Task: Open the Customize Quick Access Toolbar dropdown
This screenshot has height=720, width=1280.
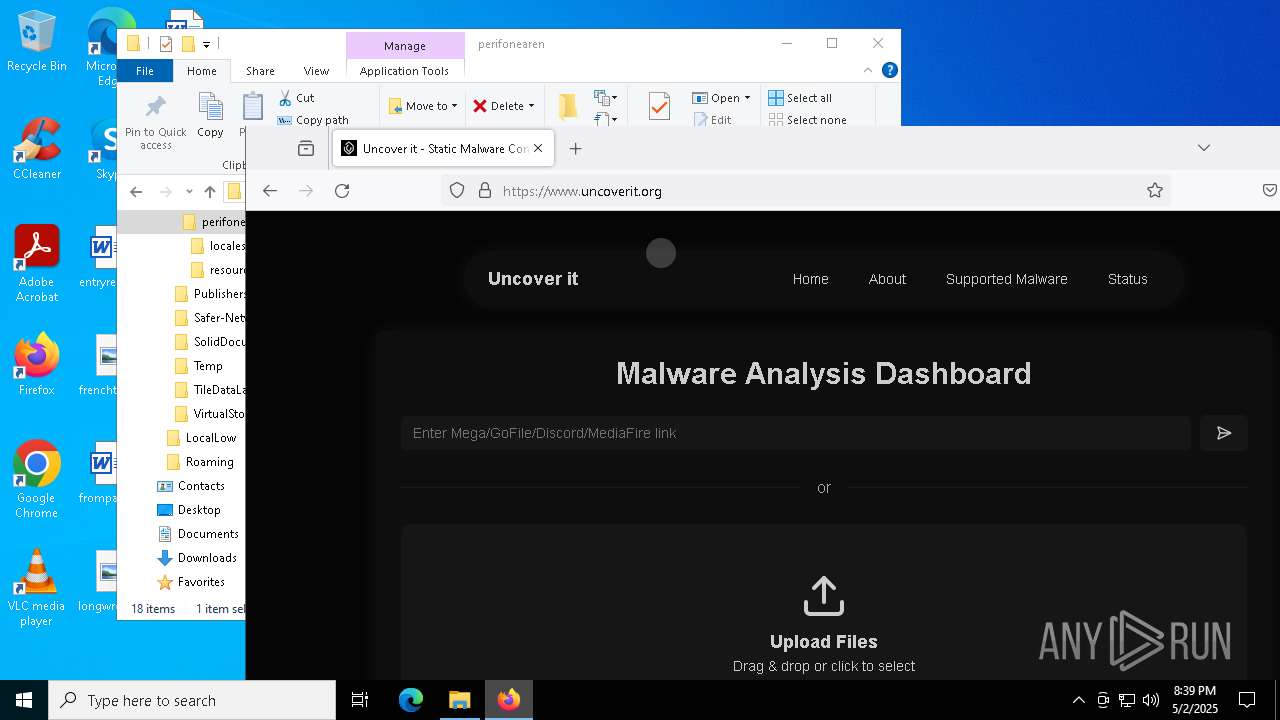Action: [x=206, y=44]
